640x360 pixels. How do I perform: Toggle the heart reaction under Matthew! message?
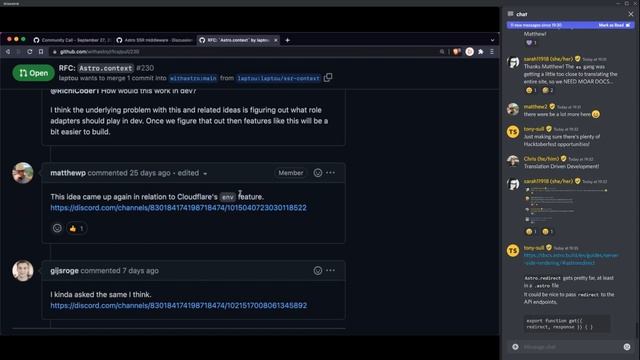(531, 42)
